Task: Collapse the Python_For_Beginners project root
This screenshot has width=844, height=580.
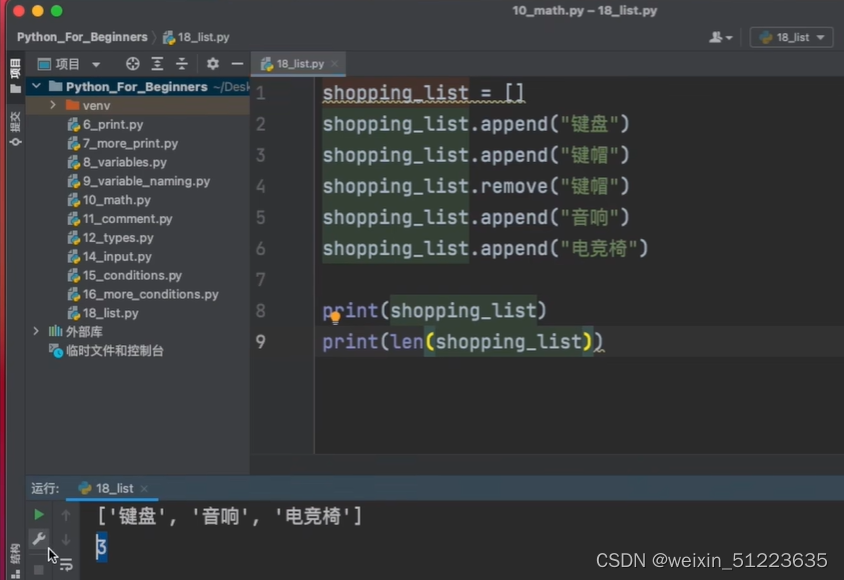Action: point(35,86)
